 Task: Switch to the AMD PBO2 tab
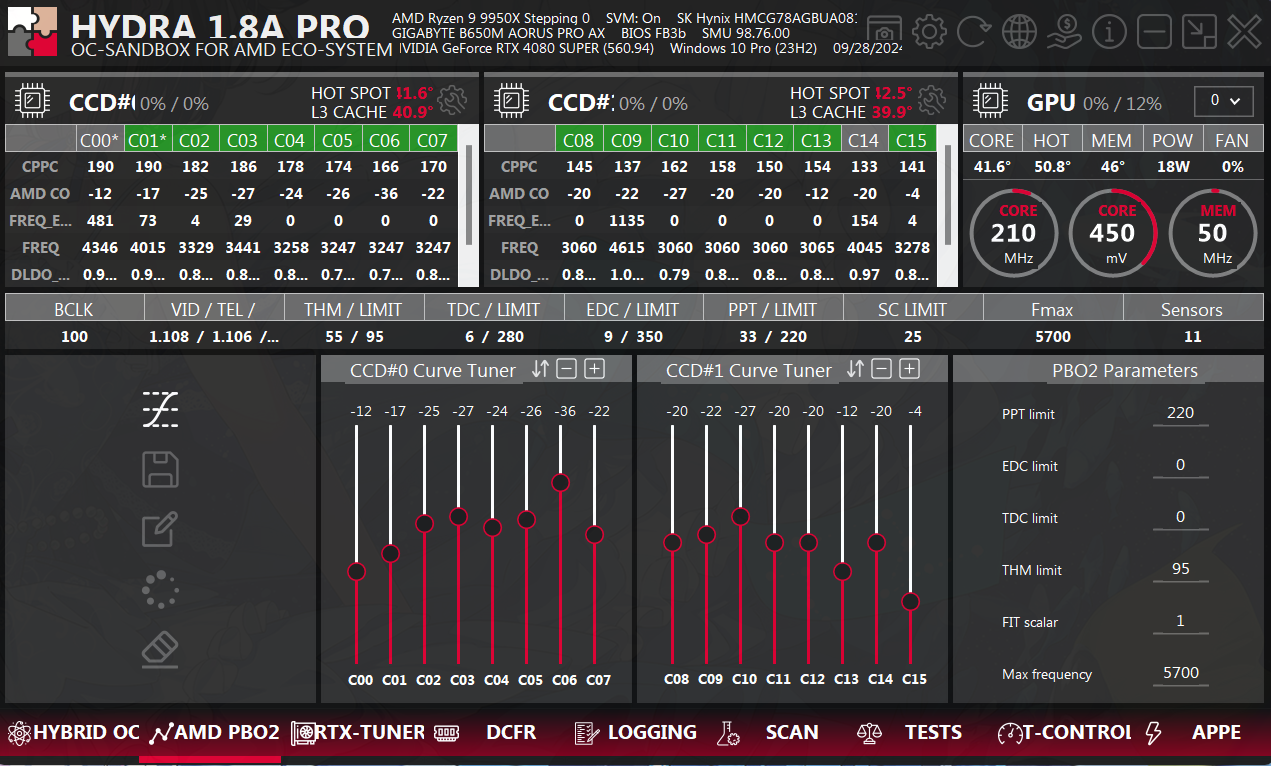point(214,732)
